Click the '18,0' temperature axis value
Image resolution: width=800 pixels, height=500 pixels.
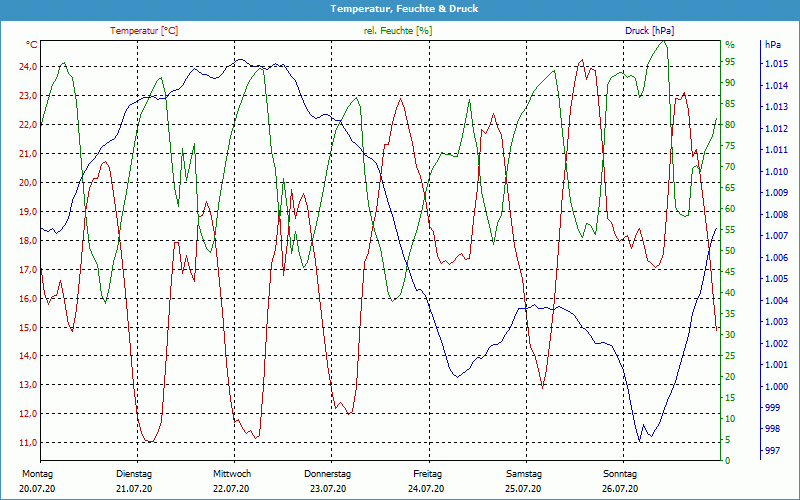[x=28, y=241]
